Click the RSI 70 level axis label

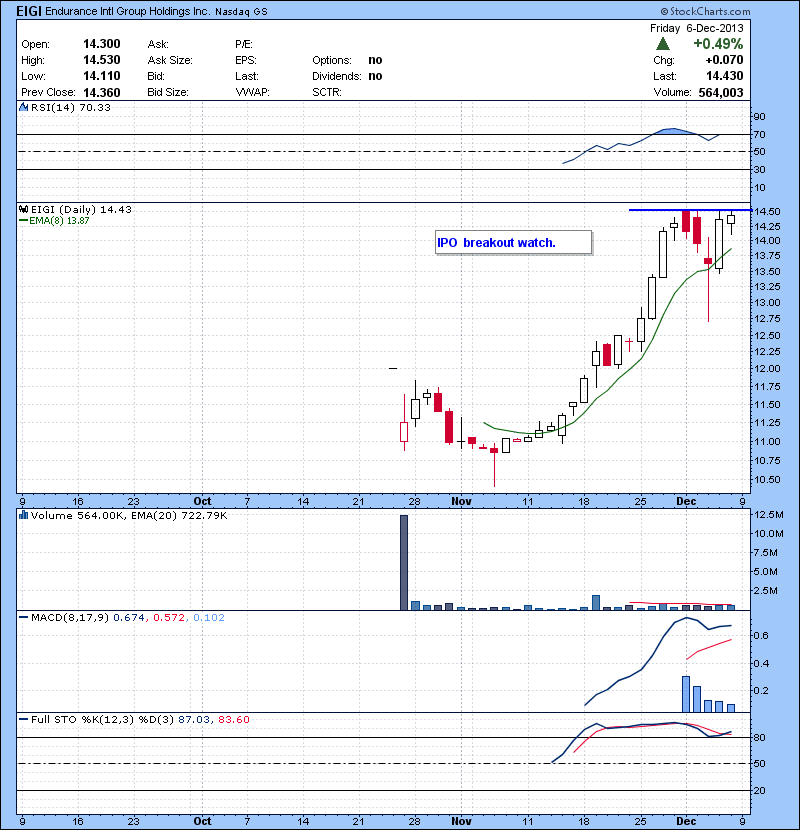pyautogui.click(x=759, y=134)
